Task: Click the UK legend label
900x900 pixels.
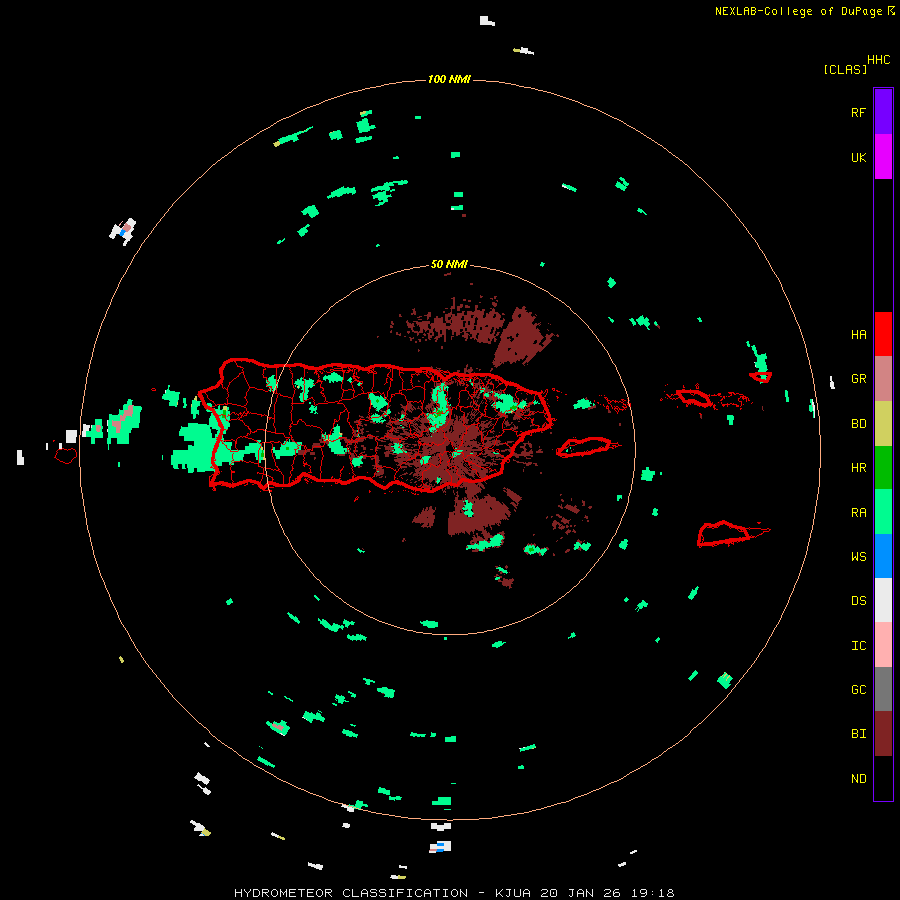Action: (x=858, y=157)
